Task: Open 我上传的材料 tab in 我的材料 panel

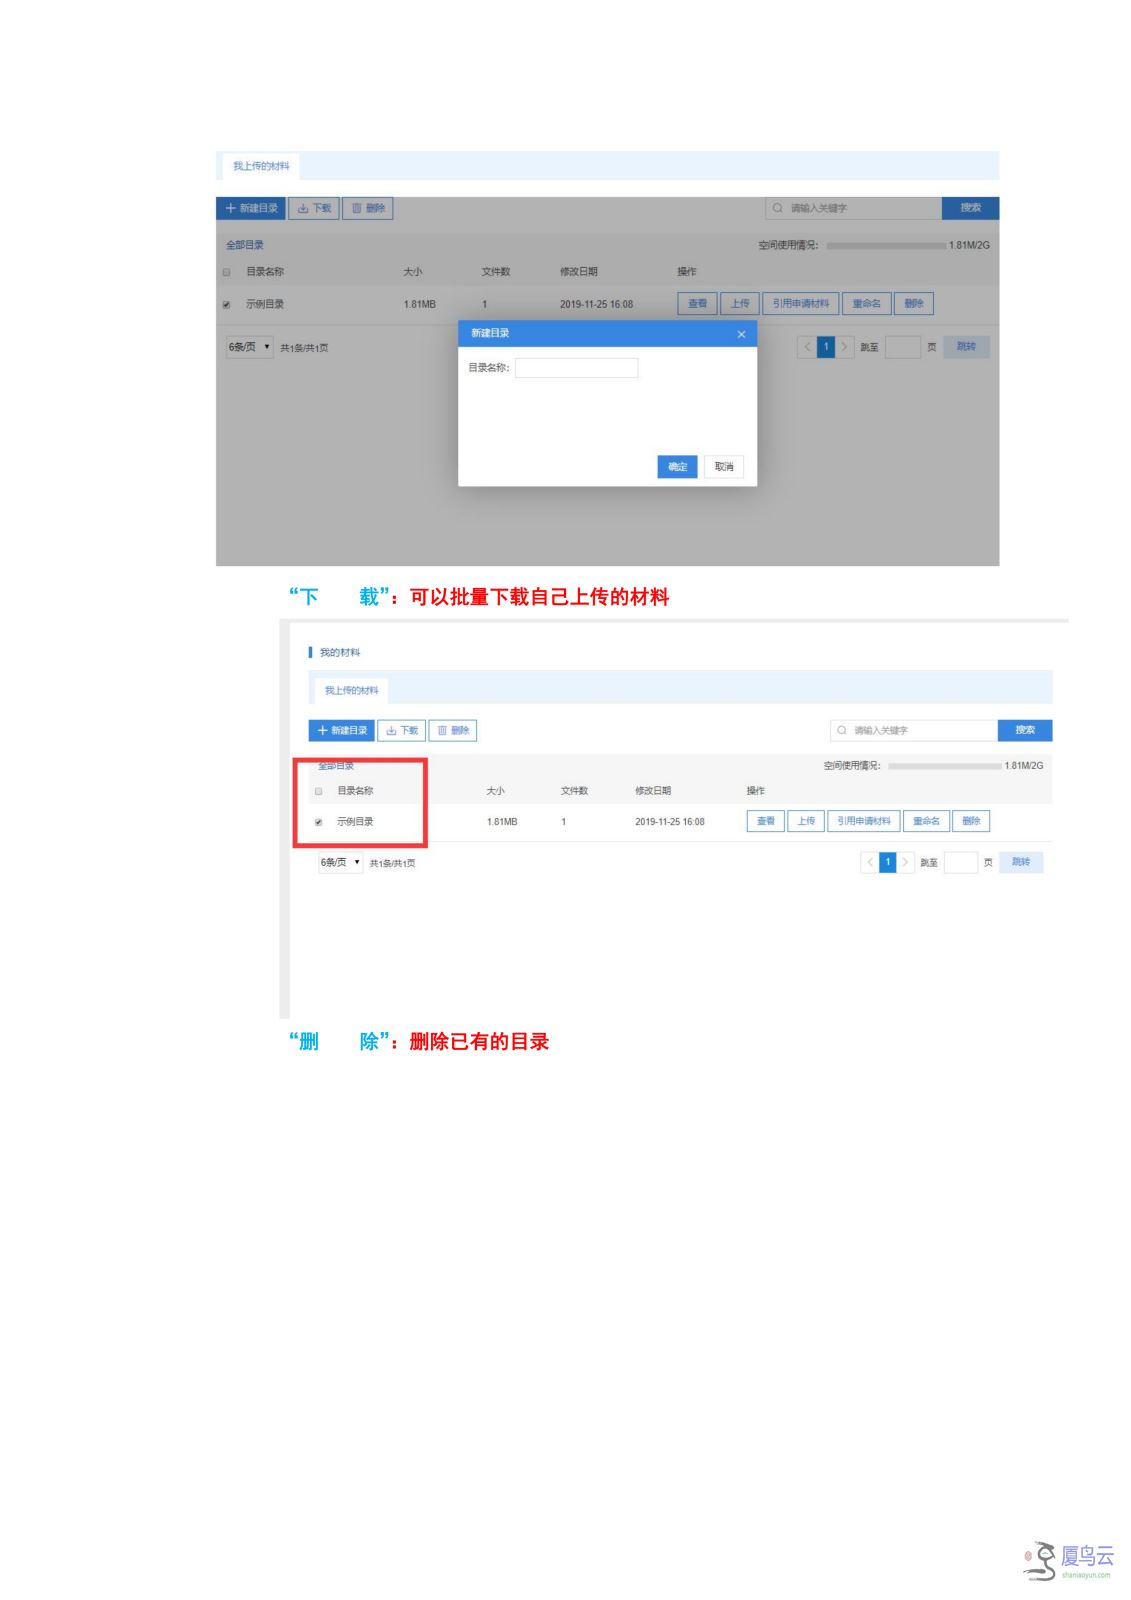Action: 351,691
